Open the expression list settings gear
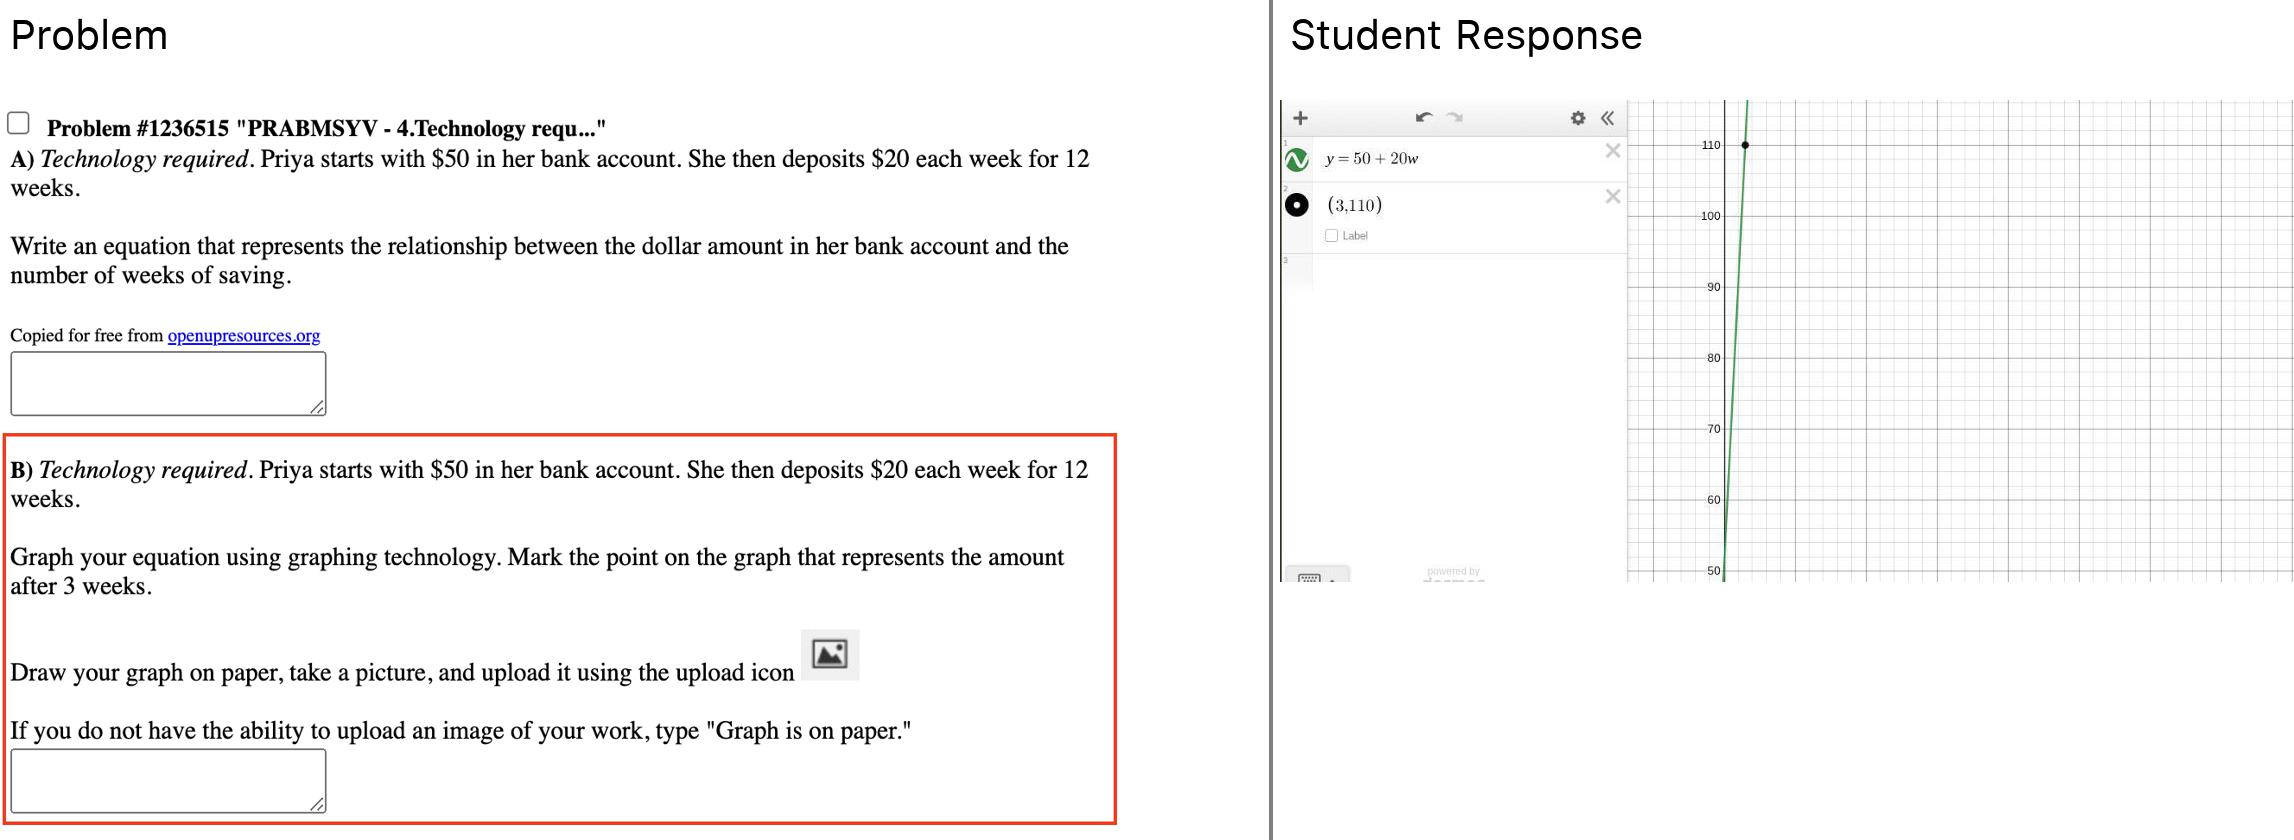This screenshot has width=2294, height=840. (1578, 118)
